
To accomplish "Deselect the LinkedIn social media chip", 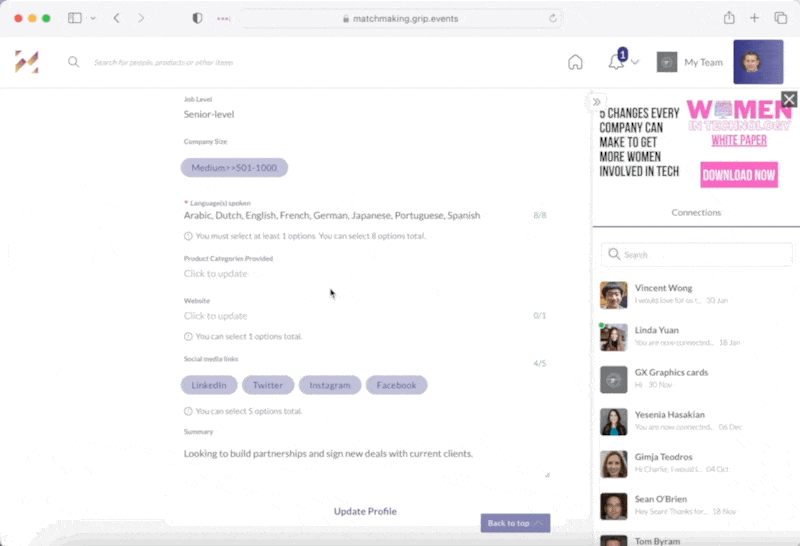I will [209, 385].
